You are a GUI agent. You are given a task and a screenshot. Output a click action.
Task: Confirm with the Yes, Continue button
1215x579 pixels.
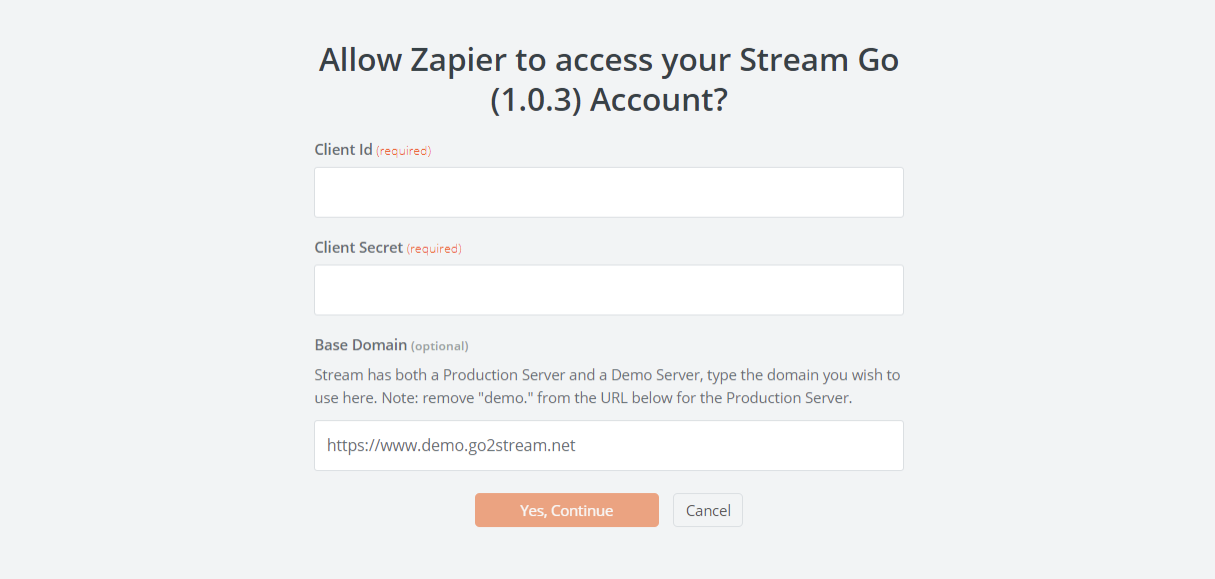[566, 510]
